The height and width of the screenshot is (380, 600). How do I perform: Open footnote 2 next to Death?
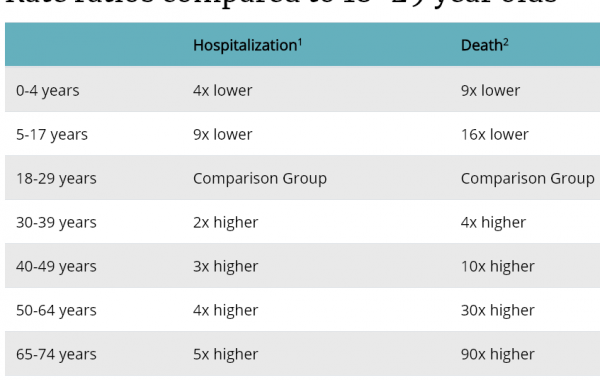[506, 42]
